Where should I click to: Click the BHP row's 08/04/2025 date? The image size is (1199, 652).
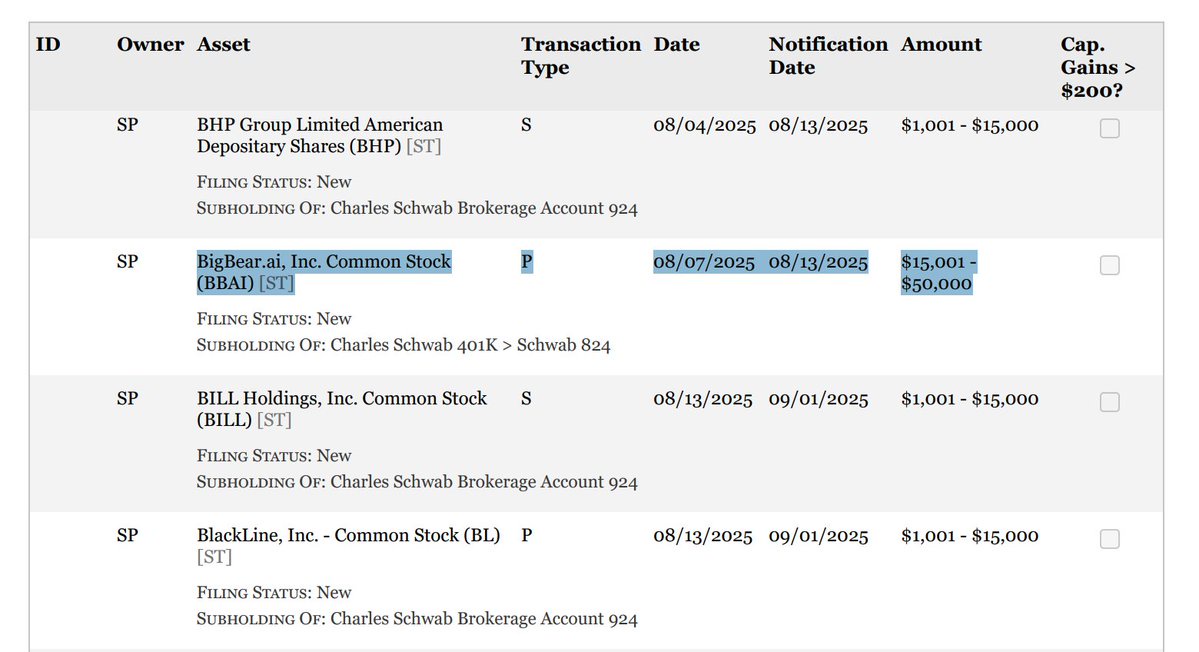point(704,126)
